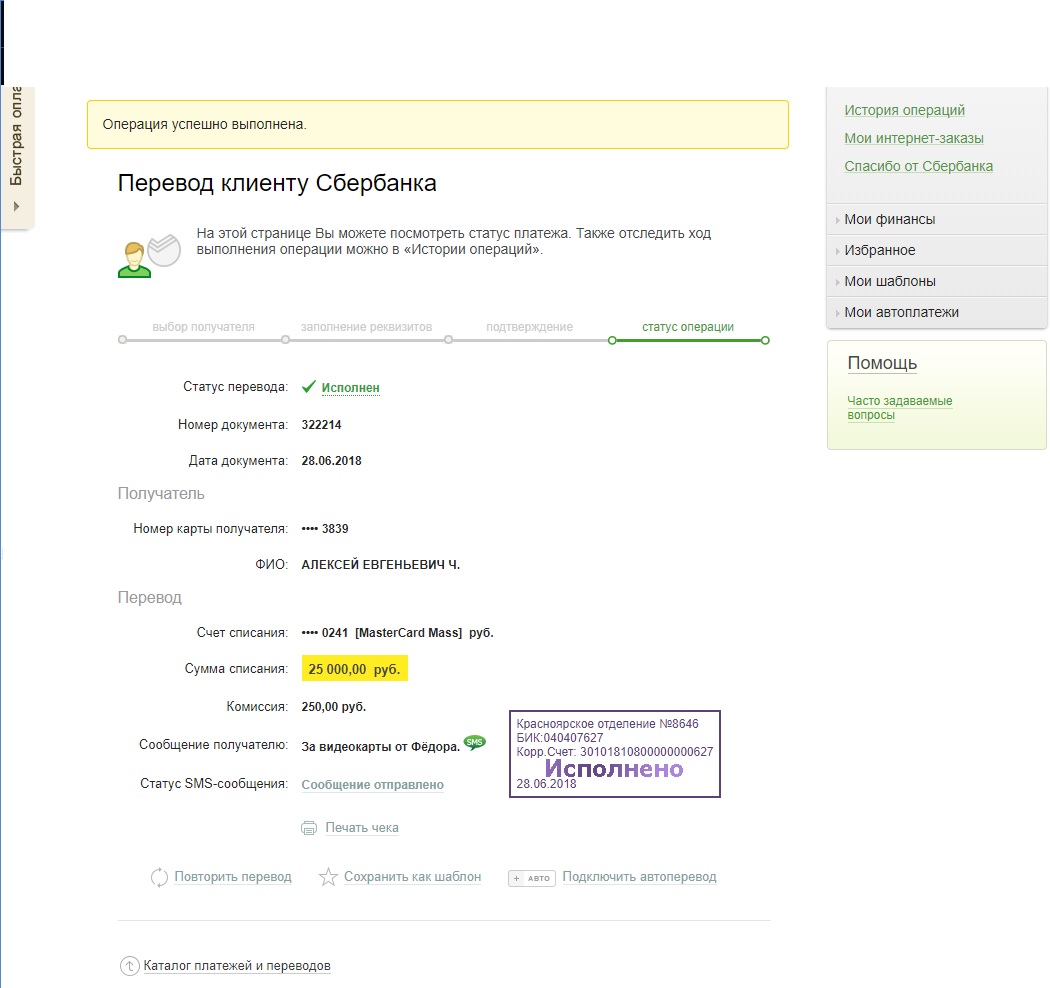Click the green checkmark next to Исполнен
This screenshot has width=1050, height=988.
(x=309, y=387)
